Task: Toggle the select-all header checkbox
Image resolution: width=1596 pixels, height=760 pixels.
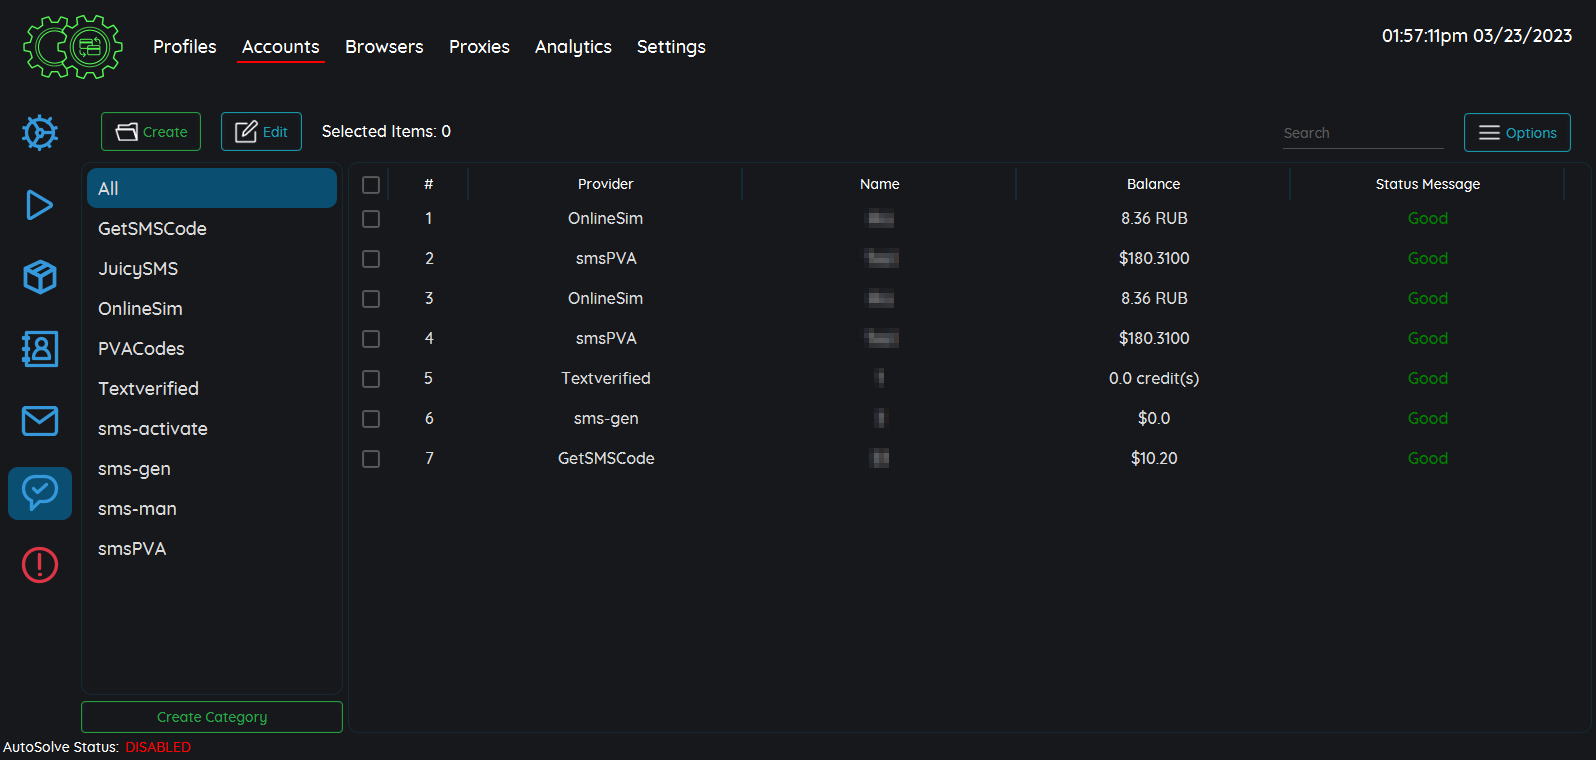Action: point(371,185)
